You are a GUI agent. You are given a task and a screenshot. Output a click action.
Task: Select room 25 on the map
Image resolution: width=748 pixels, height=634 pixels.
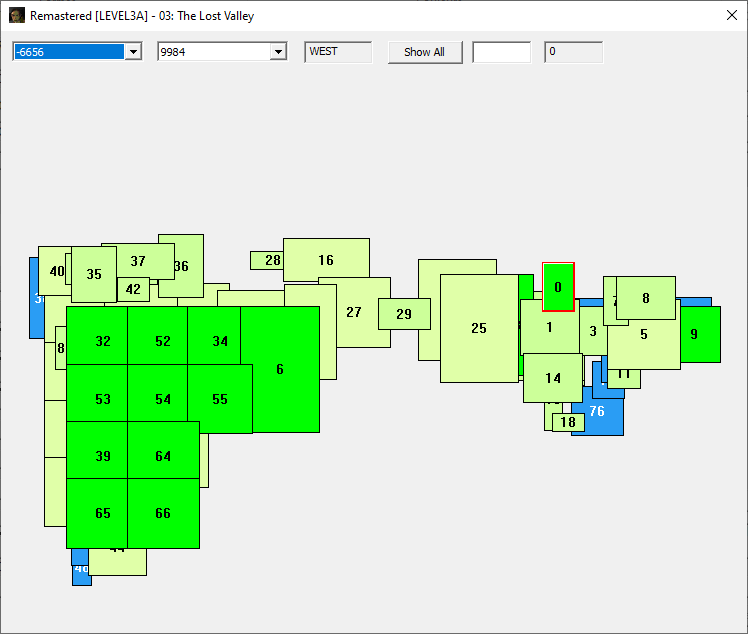479,328
